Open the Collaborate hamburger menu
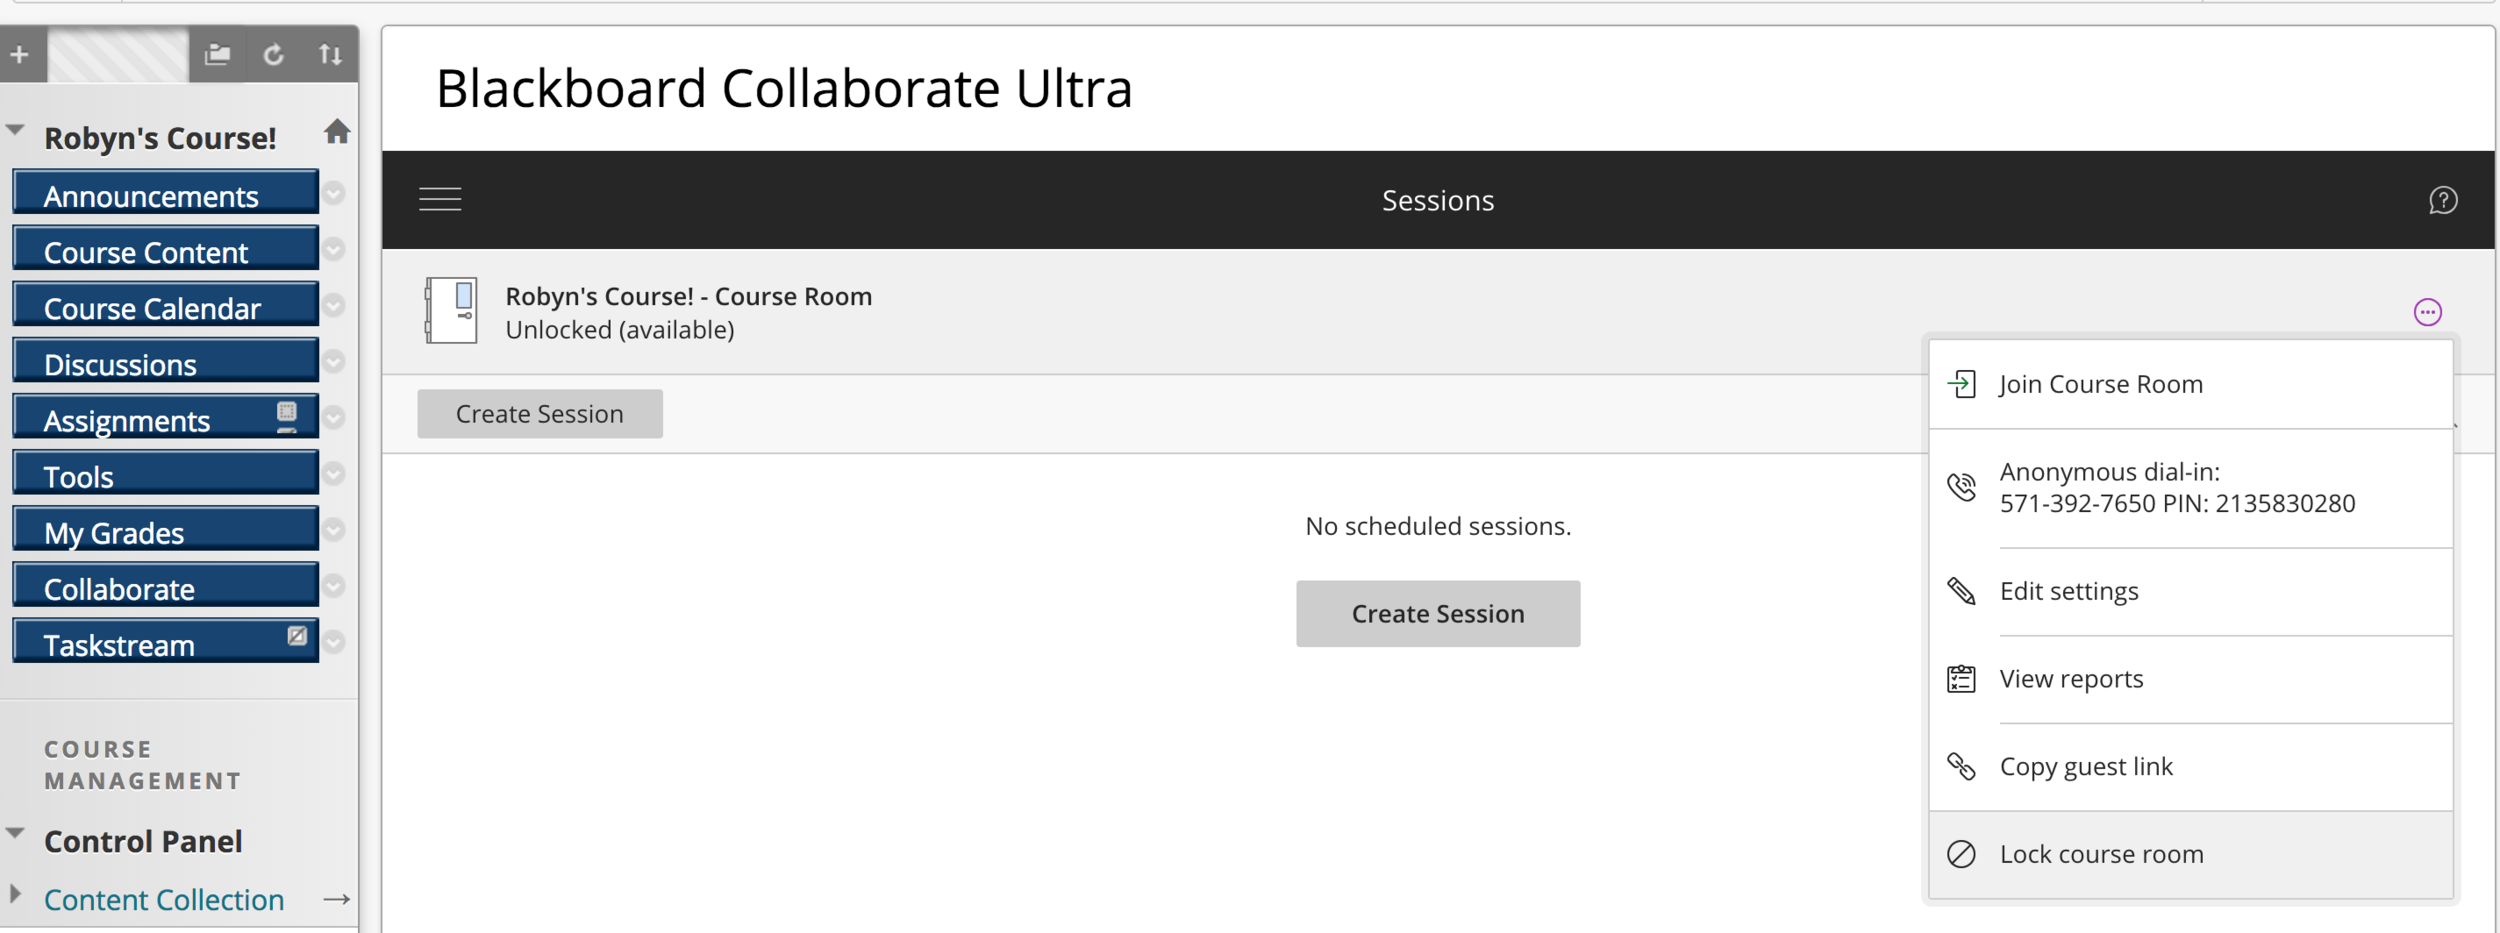The height and width of the screenshot is (933, 2500). click(440, 200)
